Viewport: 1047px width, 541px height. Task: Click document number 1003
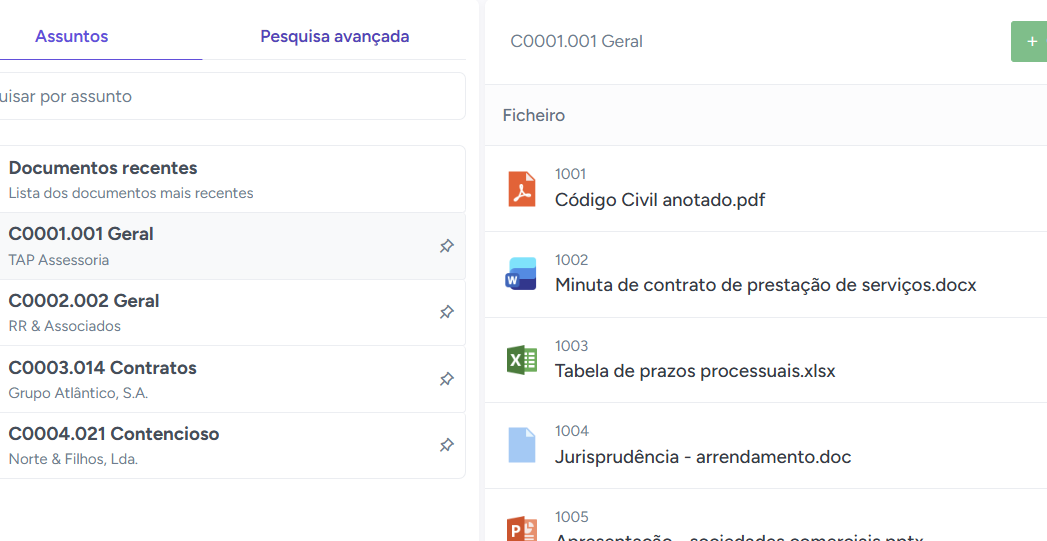tap(572, 346)
